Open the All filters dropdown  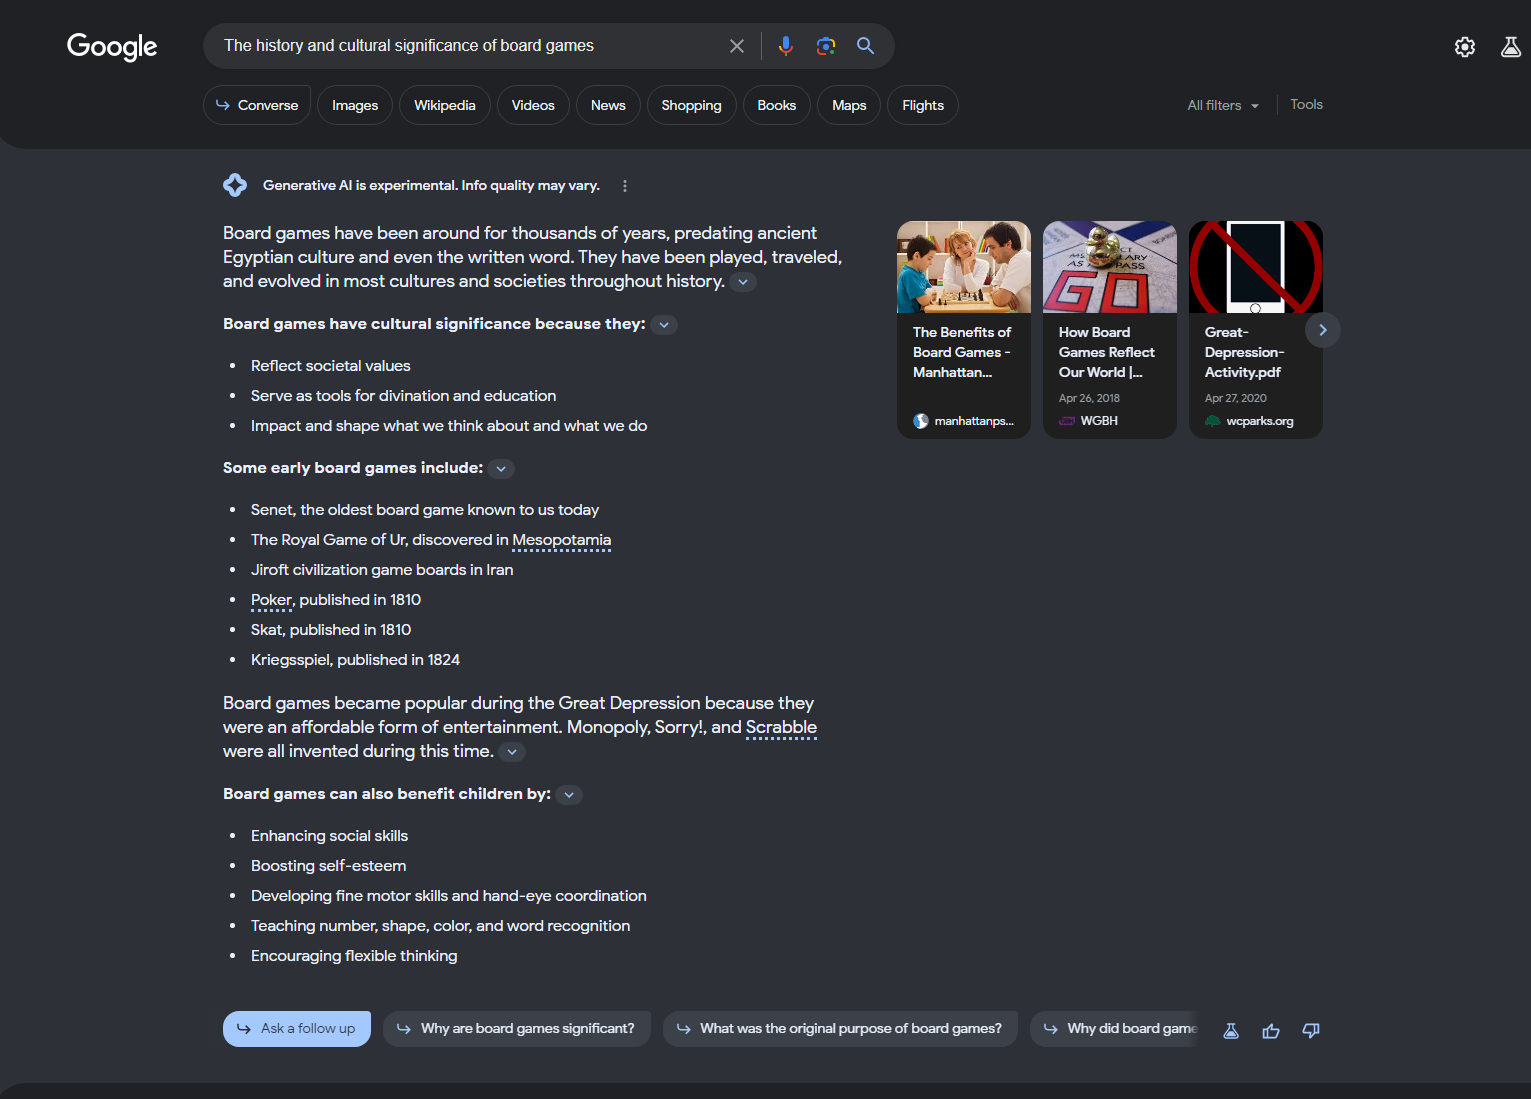[x=1223, y=105]
